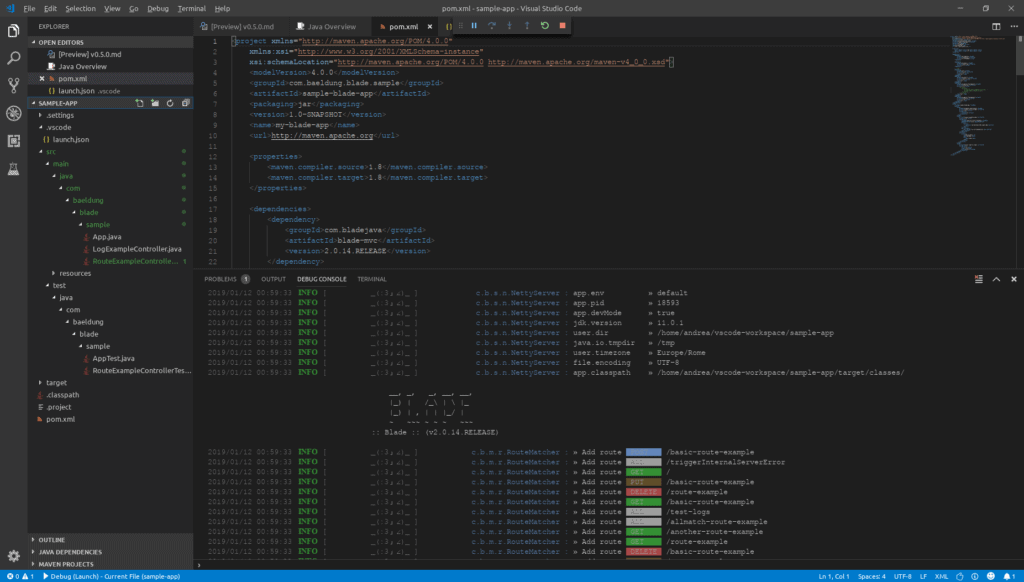This screenshot has height=582, width=1024.
Task: Open App.java in the file tree
Action: click(106, 236)
